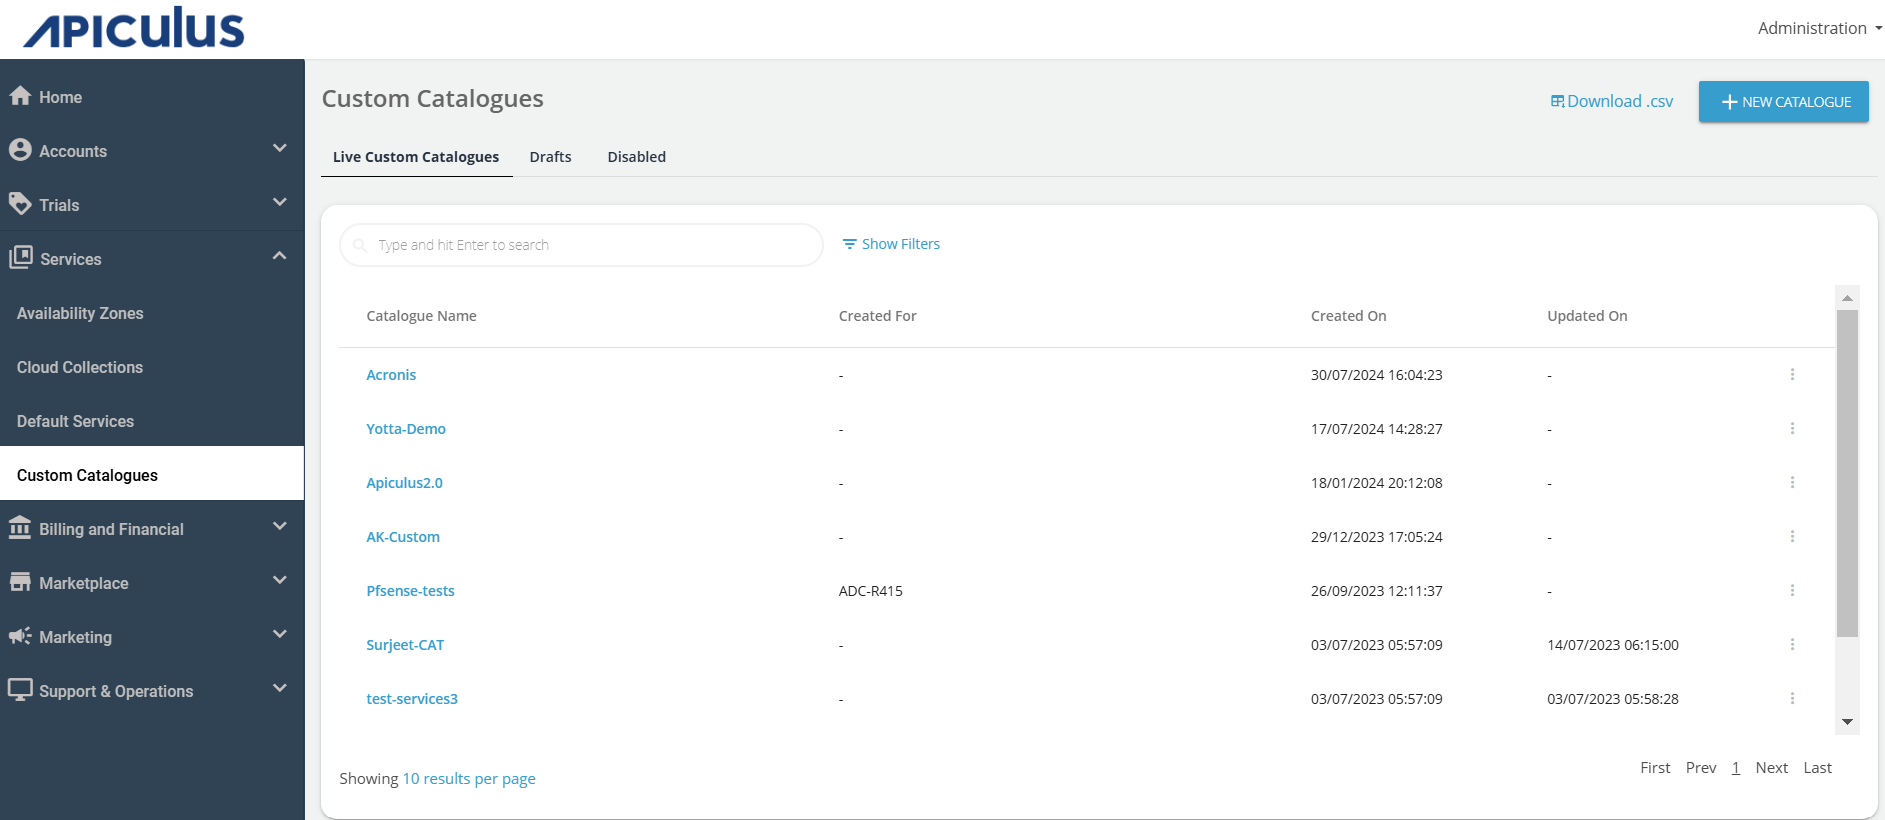Viewport: 1885px width, 820px height.
Task: Click the Updated On column header
Action: (x=1587, y=316)
